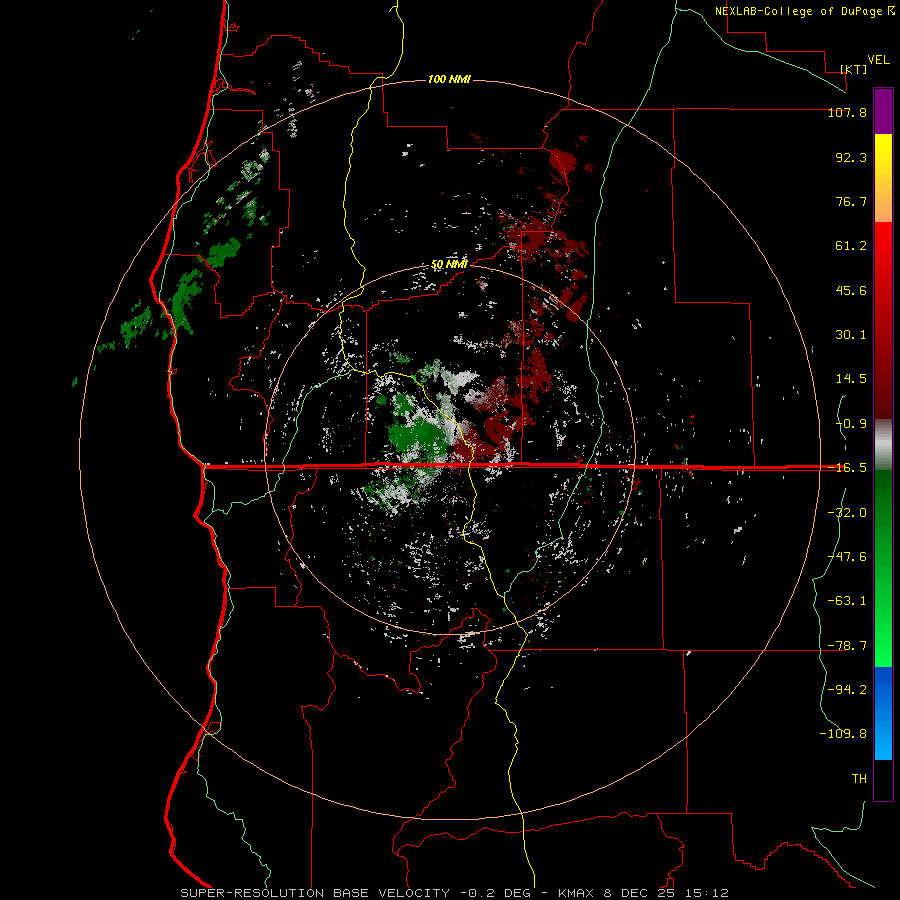The image size is (900, 900).
Task: Click the -94.2 velocity scale value
Action: (x=847, y=690)
